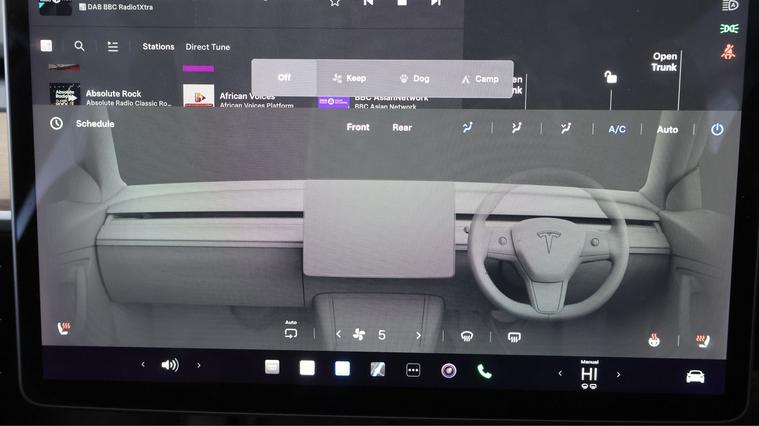759x426 pixels.
Task: Open the car controls icon
Action: click(695, 376)
